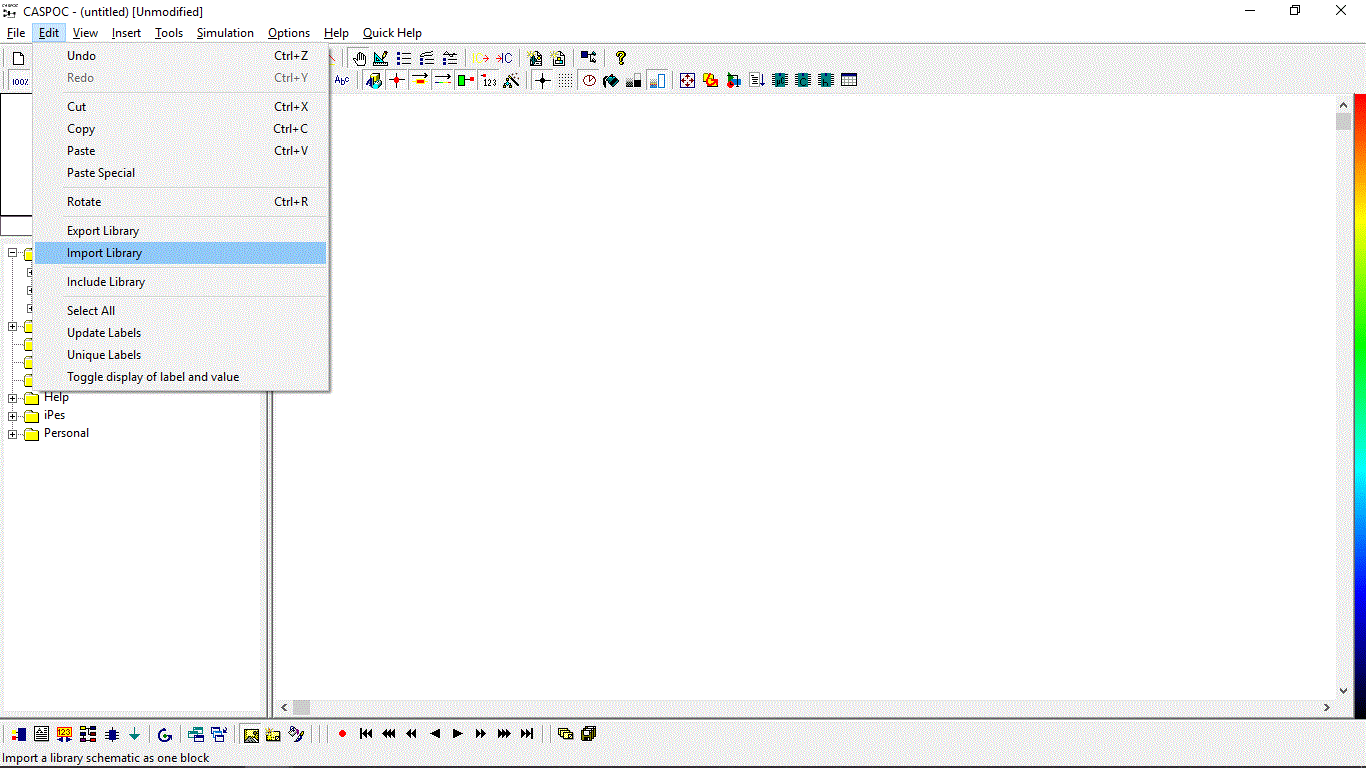Image resolution: width=1366 pixels, height=768 pixels.
Task: Click the skip-to-start playback button
Action: click(366, 734)
